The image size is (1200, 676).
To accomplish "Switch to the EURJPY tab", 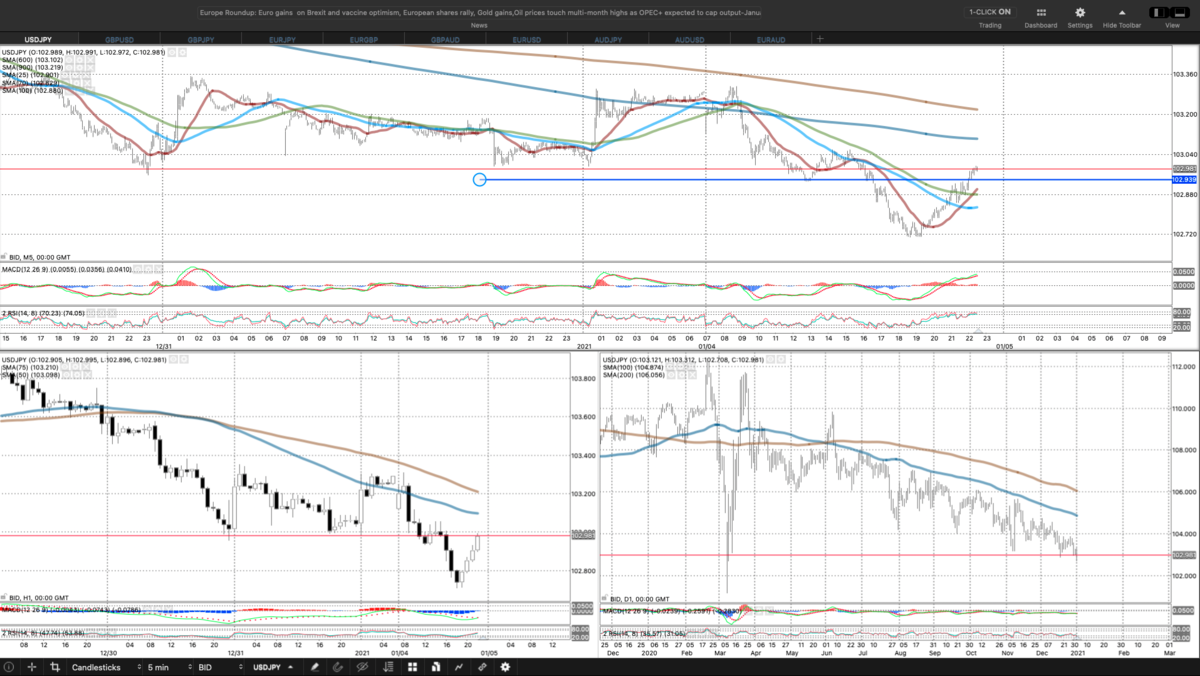I will click(283, 38).
